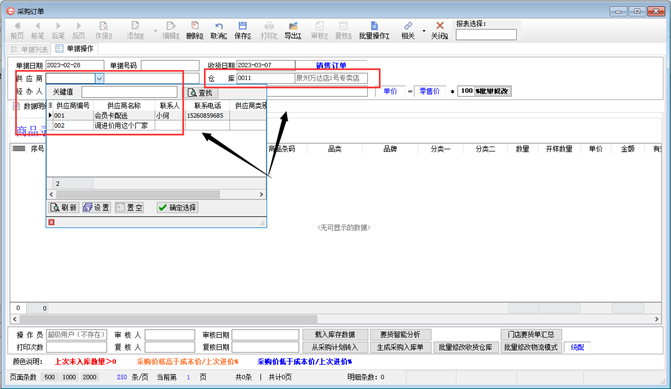Click the 品牌 grid column header
The height and width of the screenshot is (389, 671).
tap(390, 149)
